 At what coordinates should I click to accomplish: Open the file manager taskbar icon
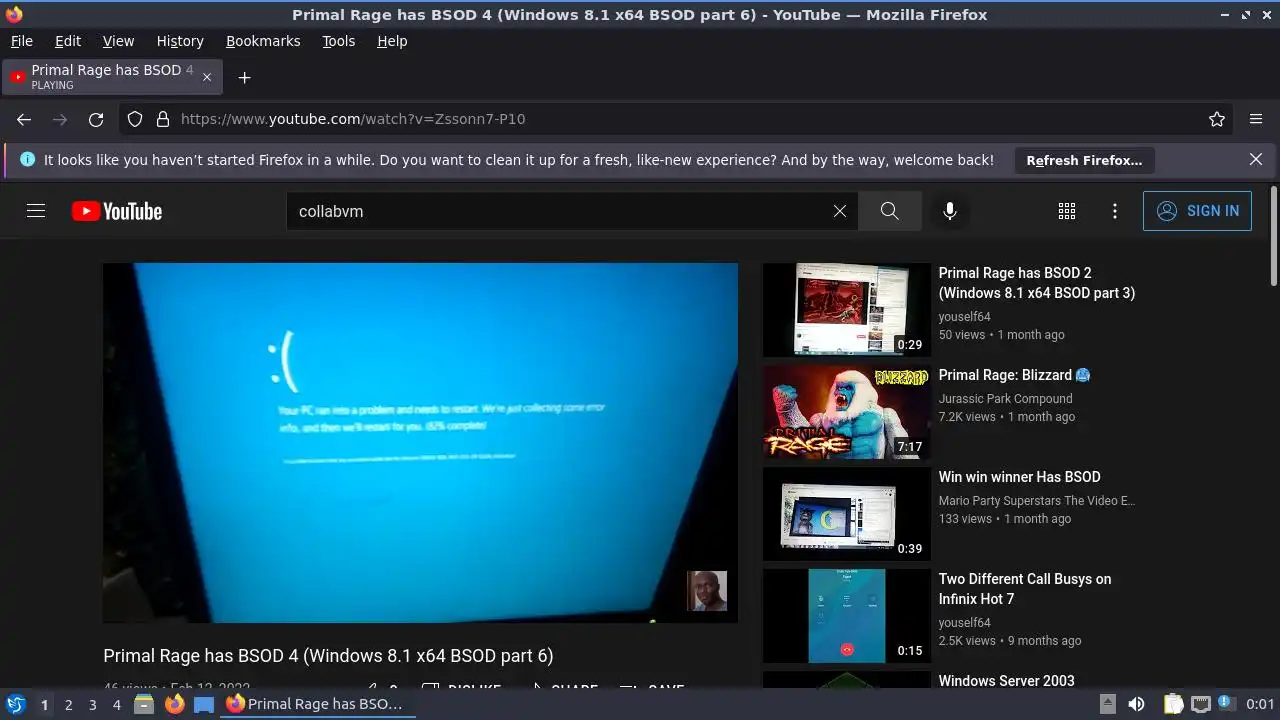tap(144, 704)
